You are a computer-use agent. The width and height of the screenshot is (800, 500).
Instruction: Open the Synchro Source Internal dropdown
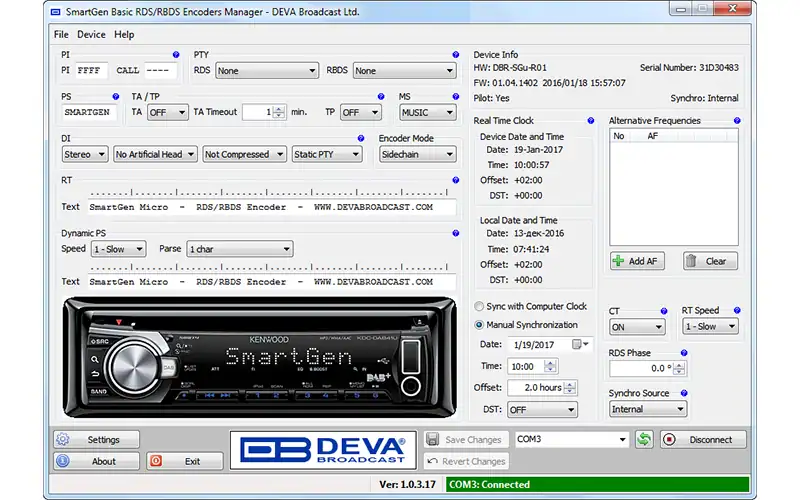[x=647, y=409]
